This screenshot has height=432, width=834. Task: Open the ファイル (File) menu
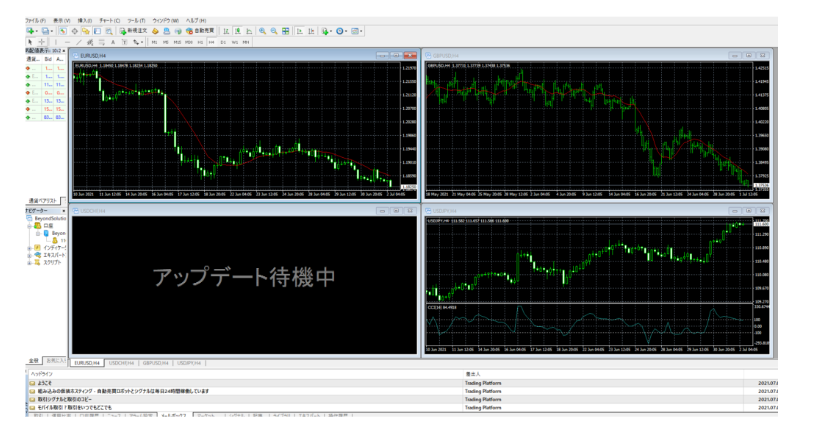tap(35, 20)
